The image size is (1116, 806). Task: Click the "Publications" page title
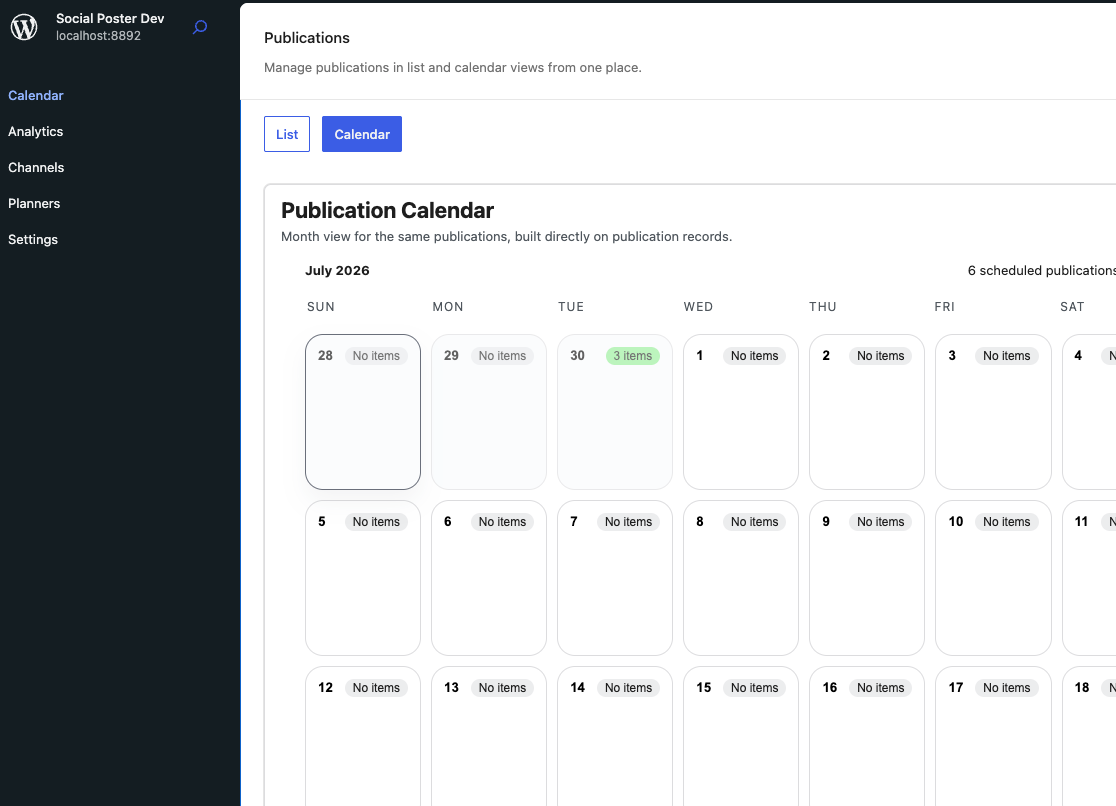307,38
